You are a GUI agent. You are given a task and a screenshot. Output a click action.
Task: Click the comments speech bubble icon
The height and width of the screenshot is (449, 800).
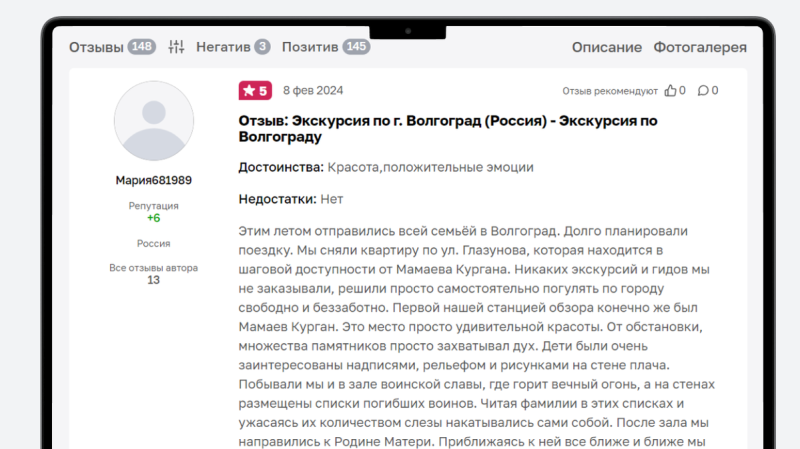[703, 91]
